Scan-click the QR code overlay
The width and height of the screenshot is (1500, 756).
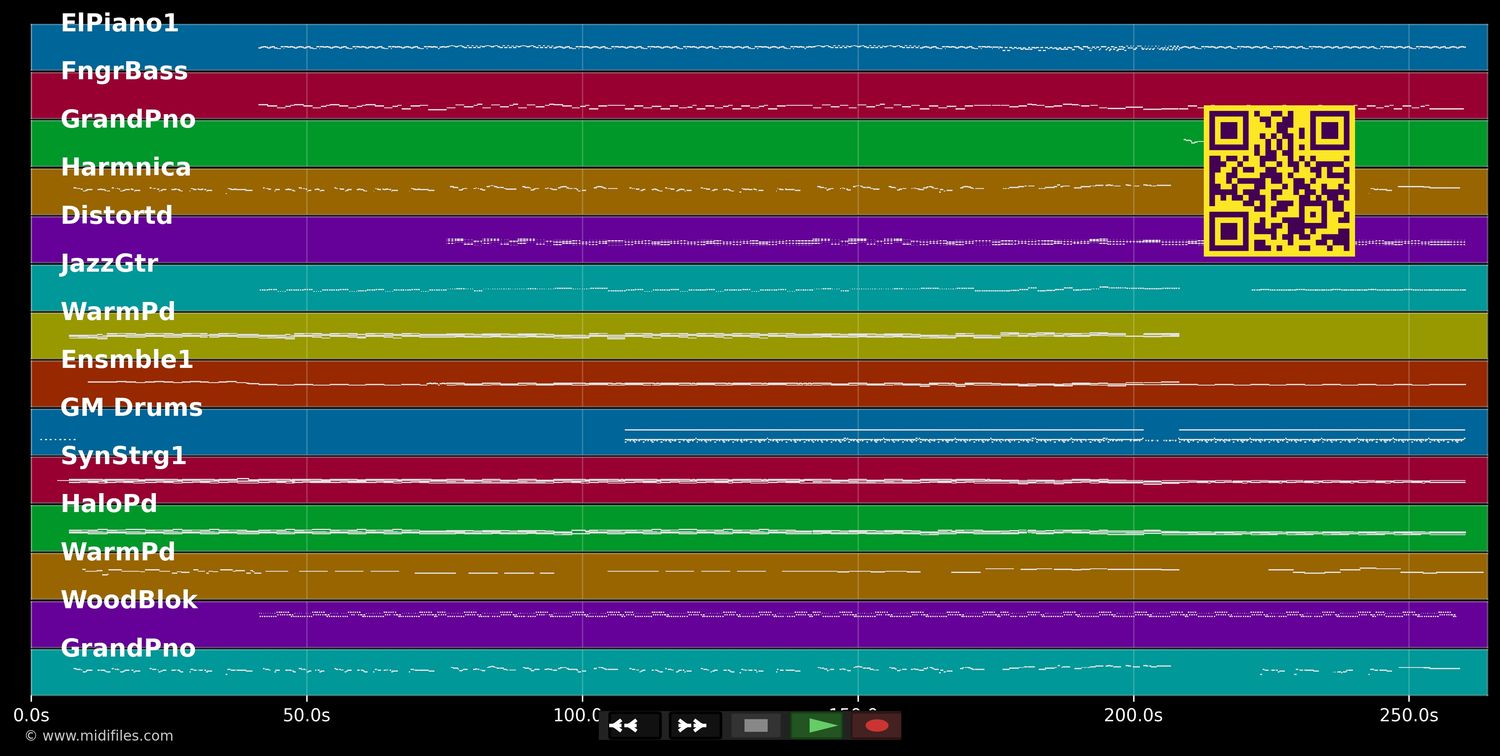(x=1279, y=181)
